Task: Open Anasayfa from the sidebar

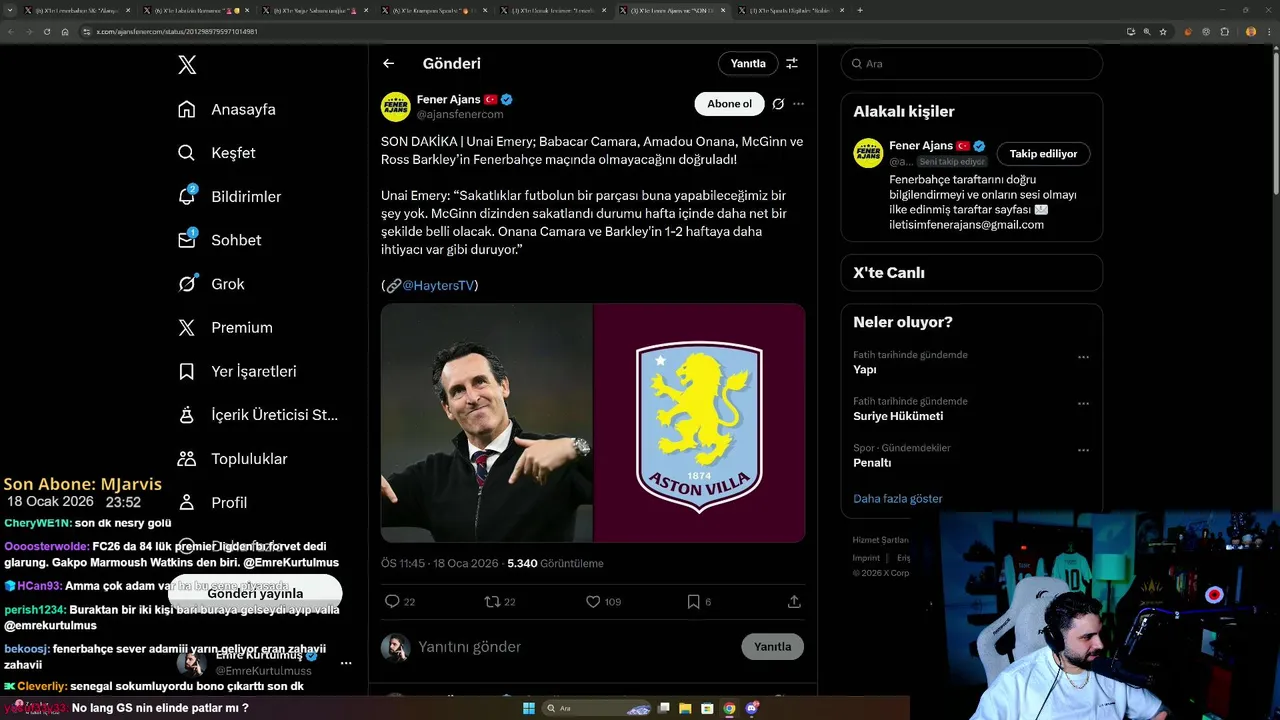Action: click(x=226, y=109)
